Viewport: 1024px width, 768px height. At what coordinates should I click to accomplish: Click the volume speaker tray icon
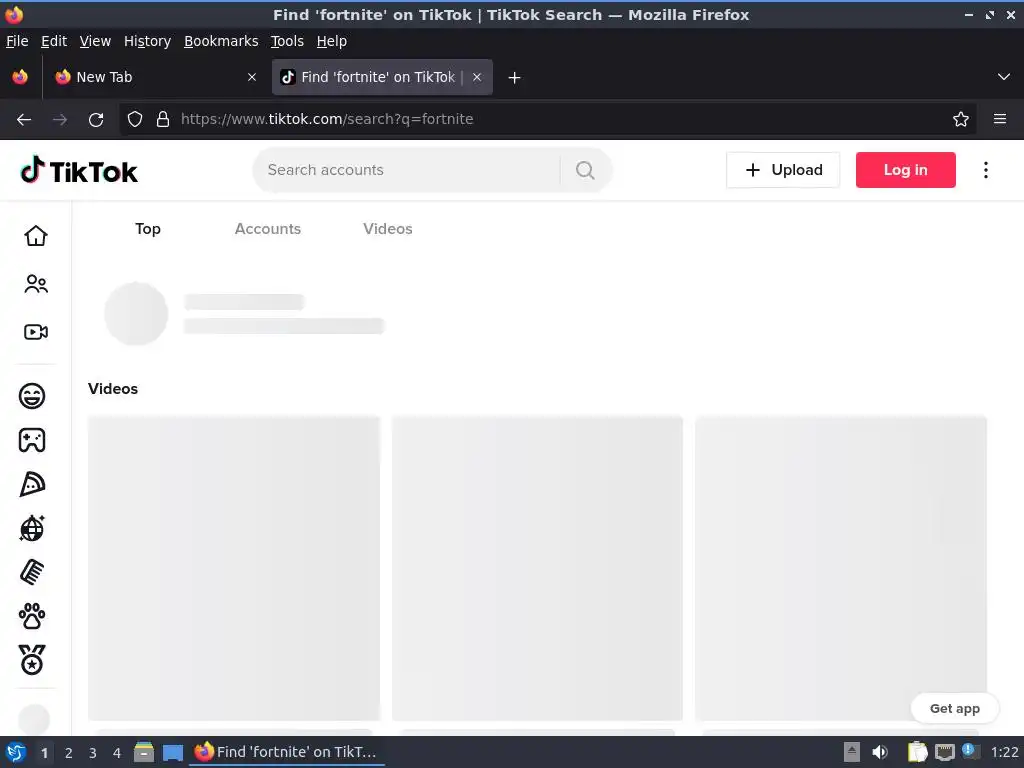(x=880, y=752)
